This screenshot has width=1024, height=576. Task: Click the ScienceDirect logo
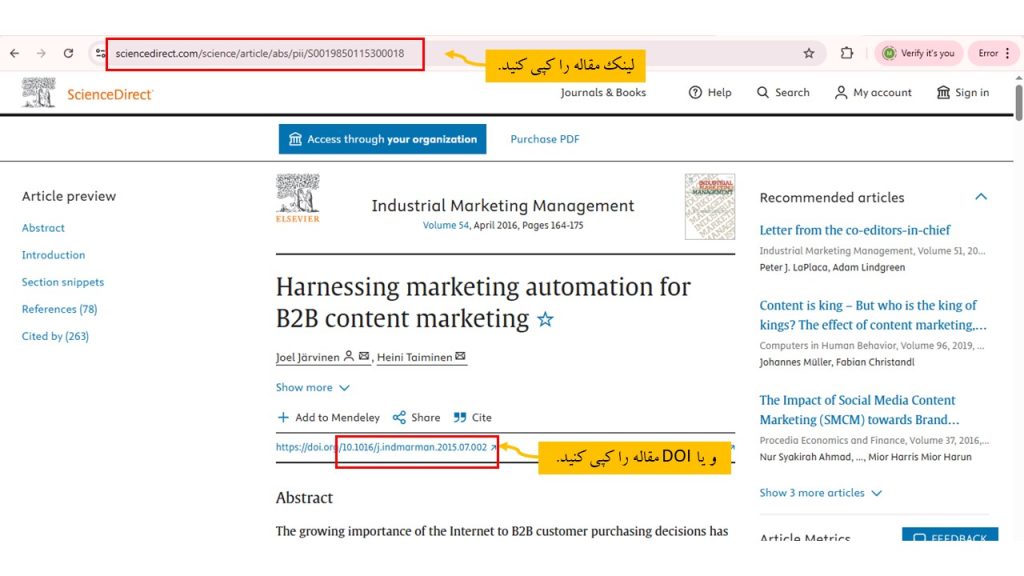tap(88, 93)
